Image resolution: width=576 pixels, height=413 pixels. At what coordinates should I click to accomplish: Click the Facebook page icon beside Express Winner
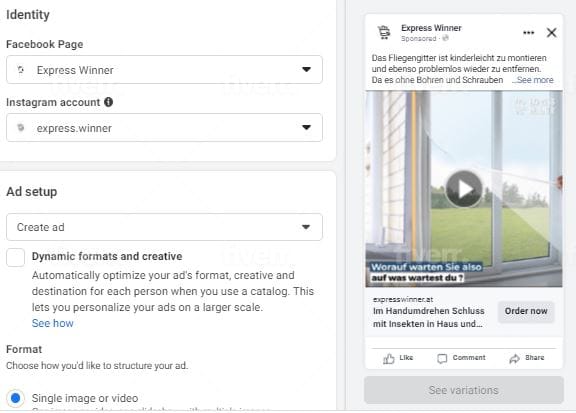(21, 69)
